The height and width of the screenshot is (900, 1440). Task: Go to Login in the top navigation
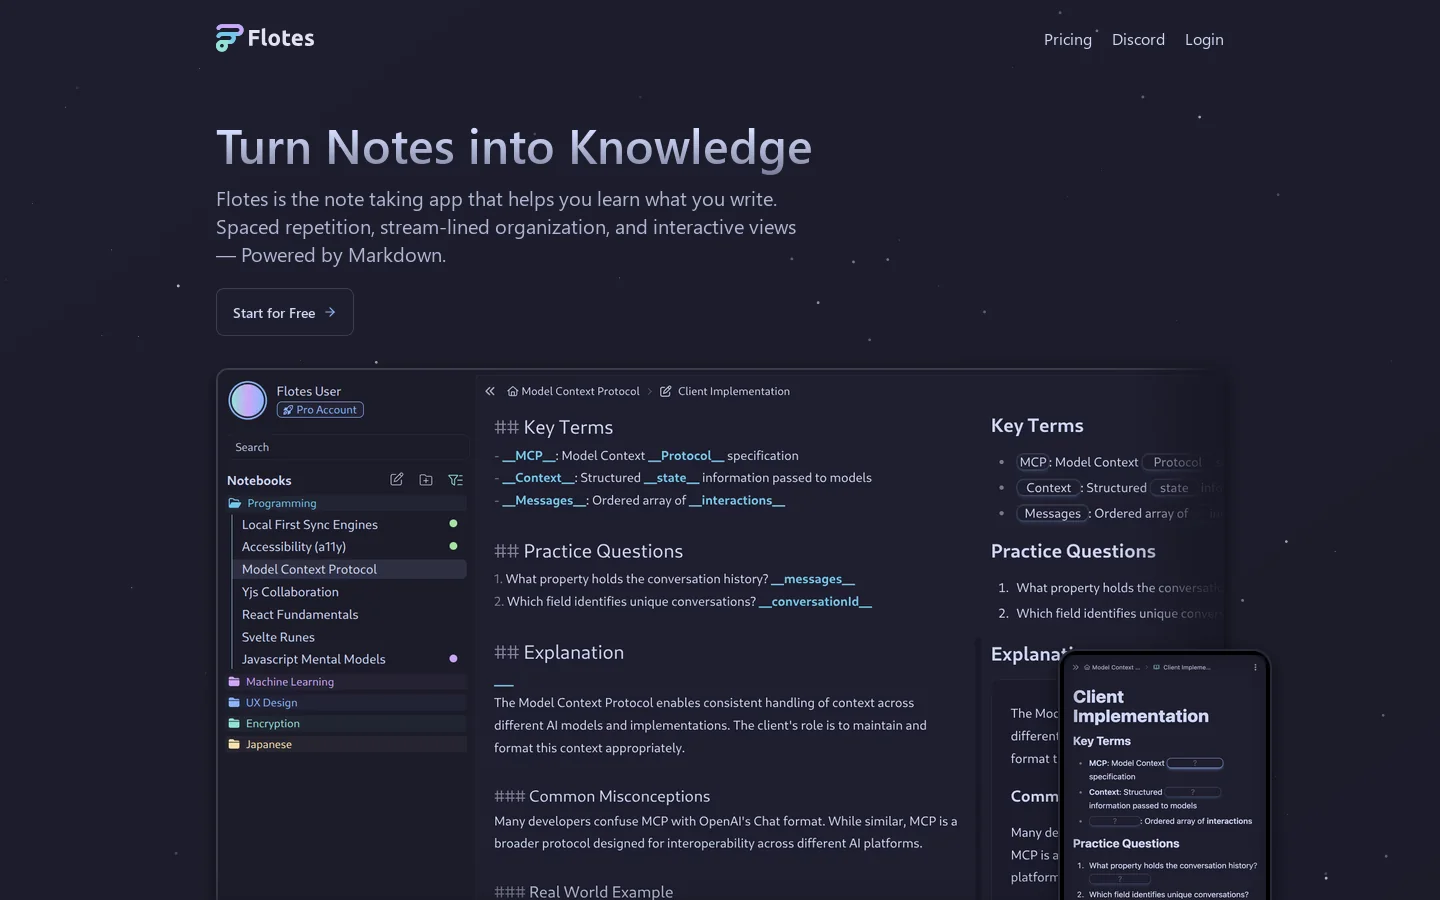coord(1204,40)
